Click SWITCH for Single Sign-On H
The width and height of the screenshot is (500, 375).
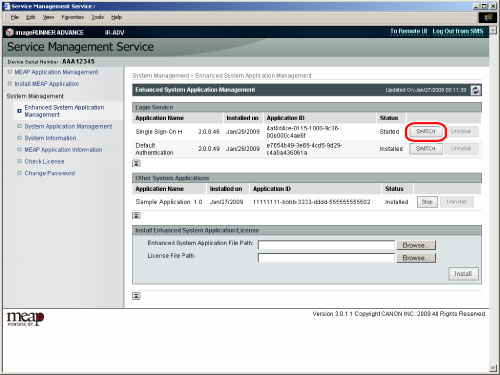click(x=426, y=131)
